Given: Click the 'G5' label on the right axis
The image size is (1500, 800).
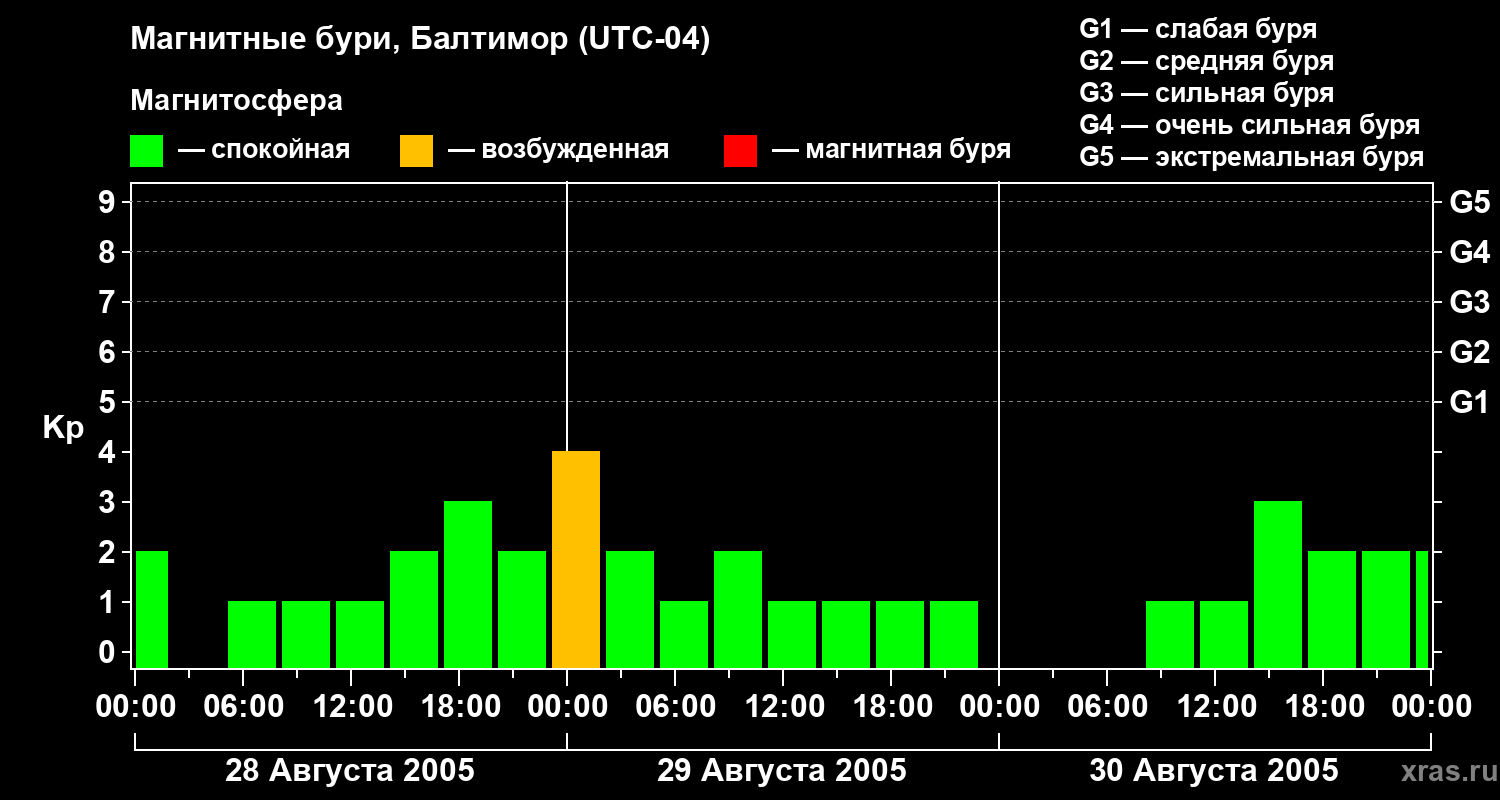Looking at the screenshot, I should pyautogui.click(x=1469, y=202).
